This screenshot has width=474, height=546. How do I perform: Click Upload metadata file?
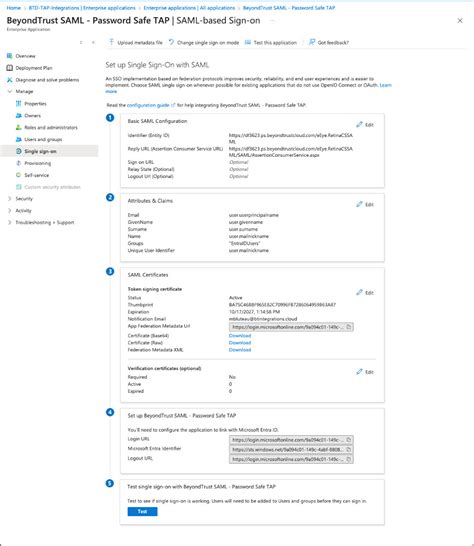tap(136, 42)
